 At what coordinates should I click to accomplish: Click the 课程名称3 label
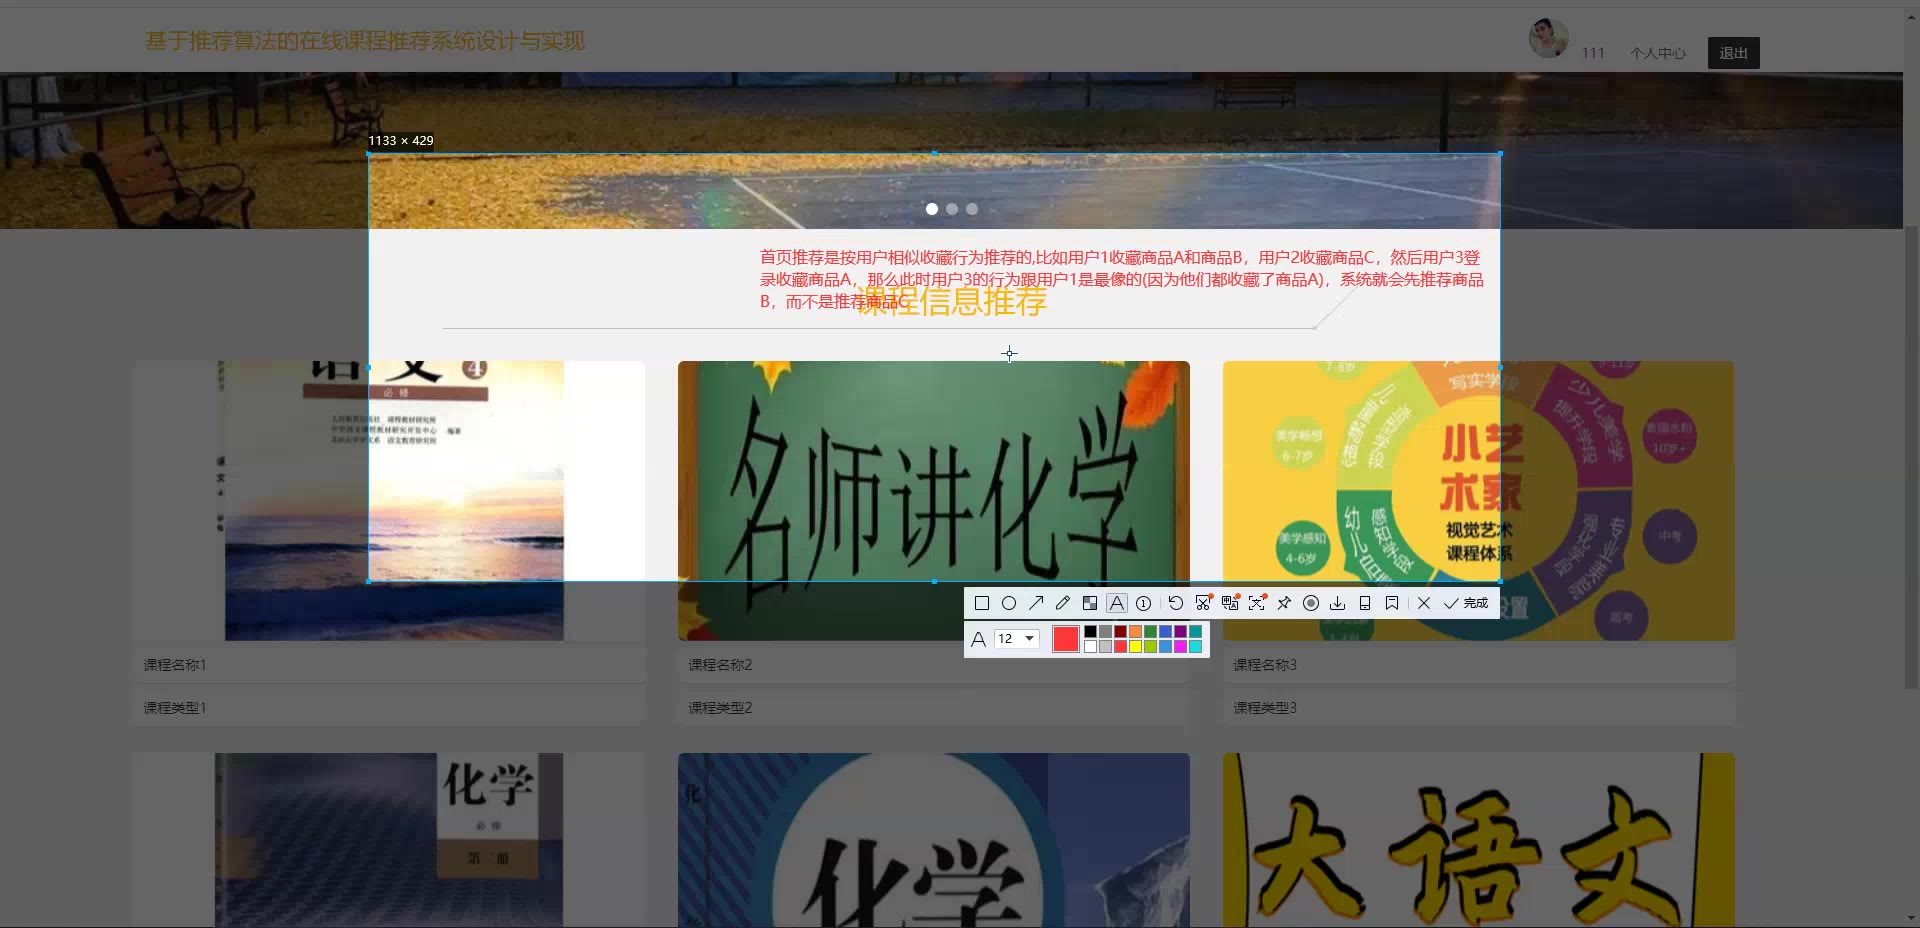coord(1265,665)
